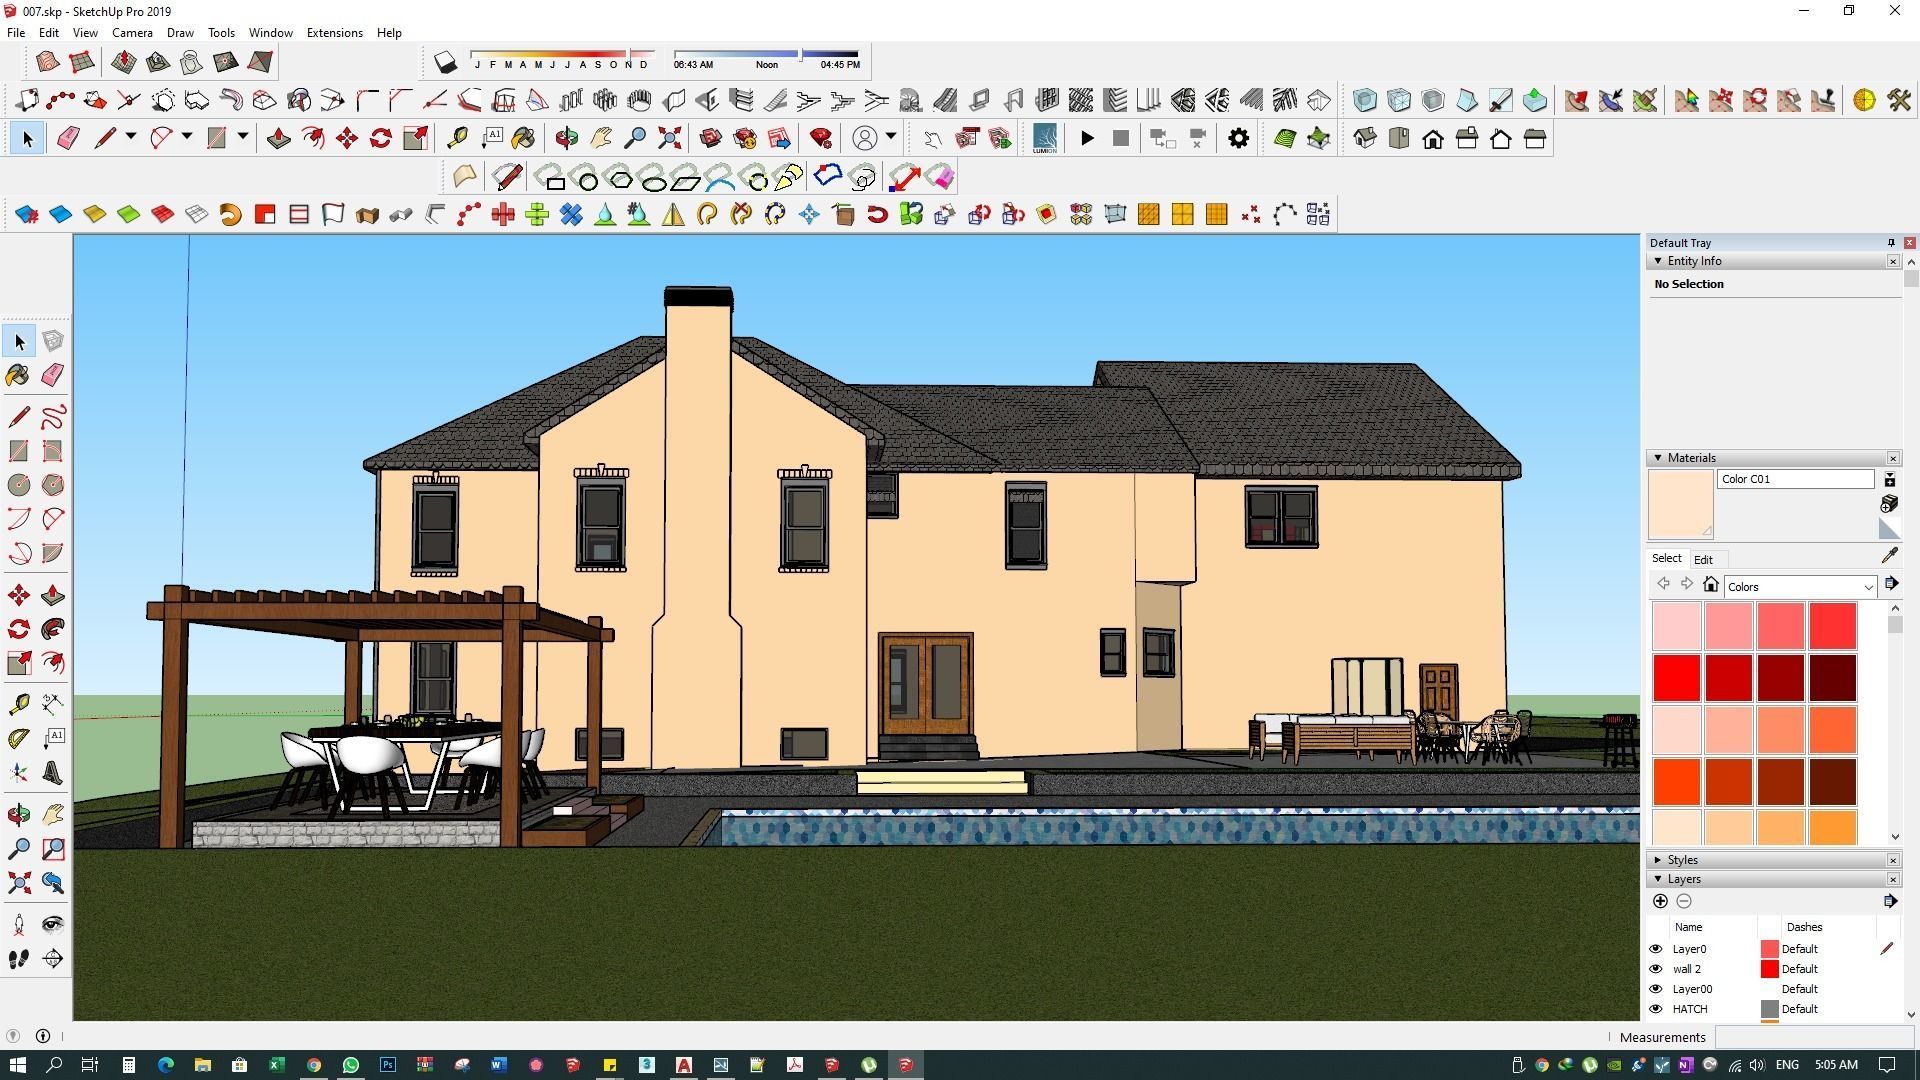1920x1080 pixels.
Task: Hide the wall 2 layer
Action: [x=1655, y=969]
